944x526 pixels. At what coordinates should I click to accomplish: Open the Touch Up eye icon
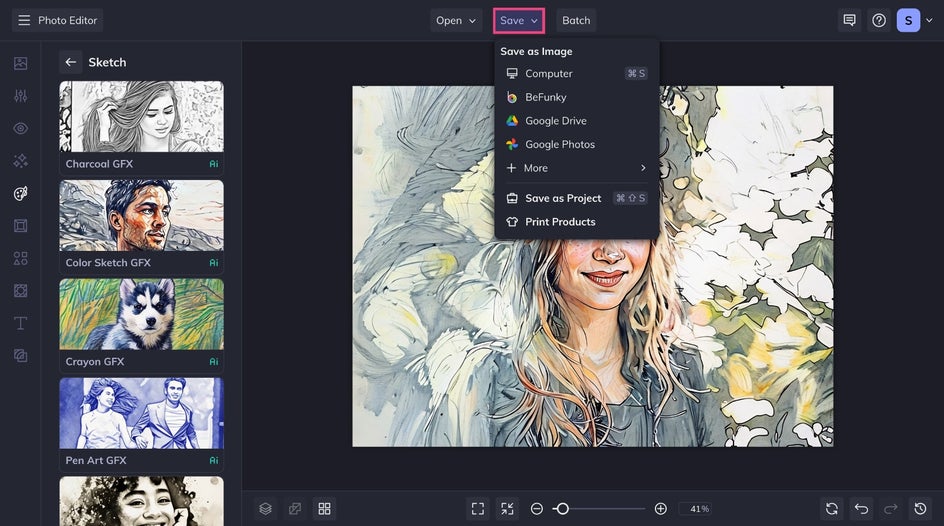(x=20, y=128)
